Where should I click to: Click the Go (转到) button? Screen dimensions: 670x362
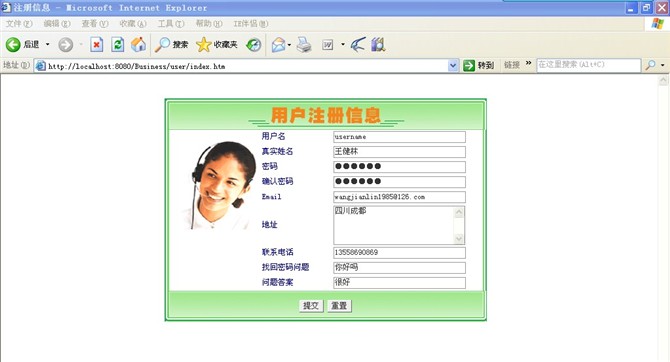pyautogui.click(x=479, y=65)
